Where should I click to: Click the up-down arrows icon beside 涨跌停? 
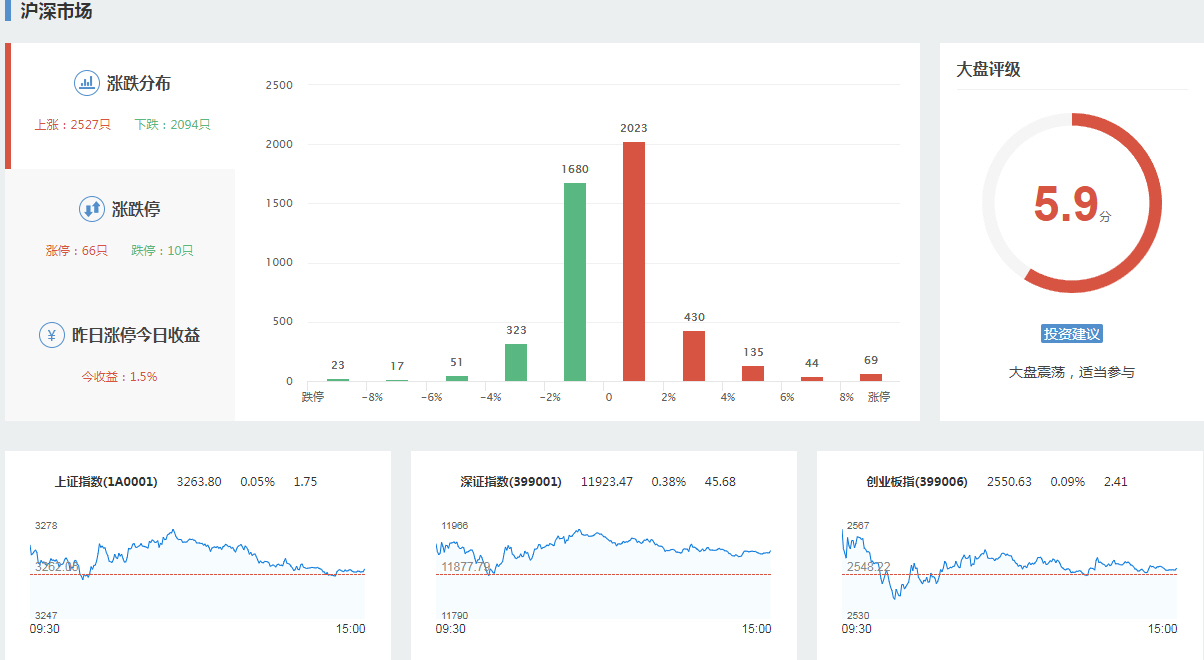(92, 209)
